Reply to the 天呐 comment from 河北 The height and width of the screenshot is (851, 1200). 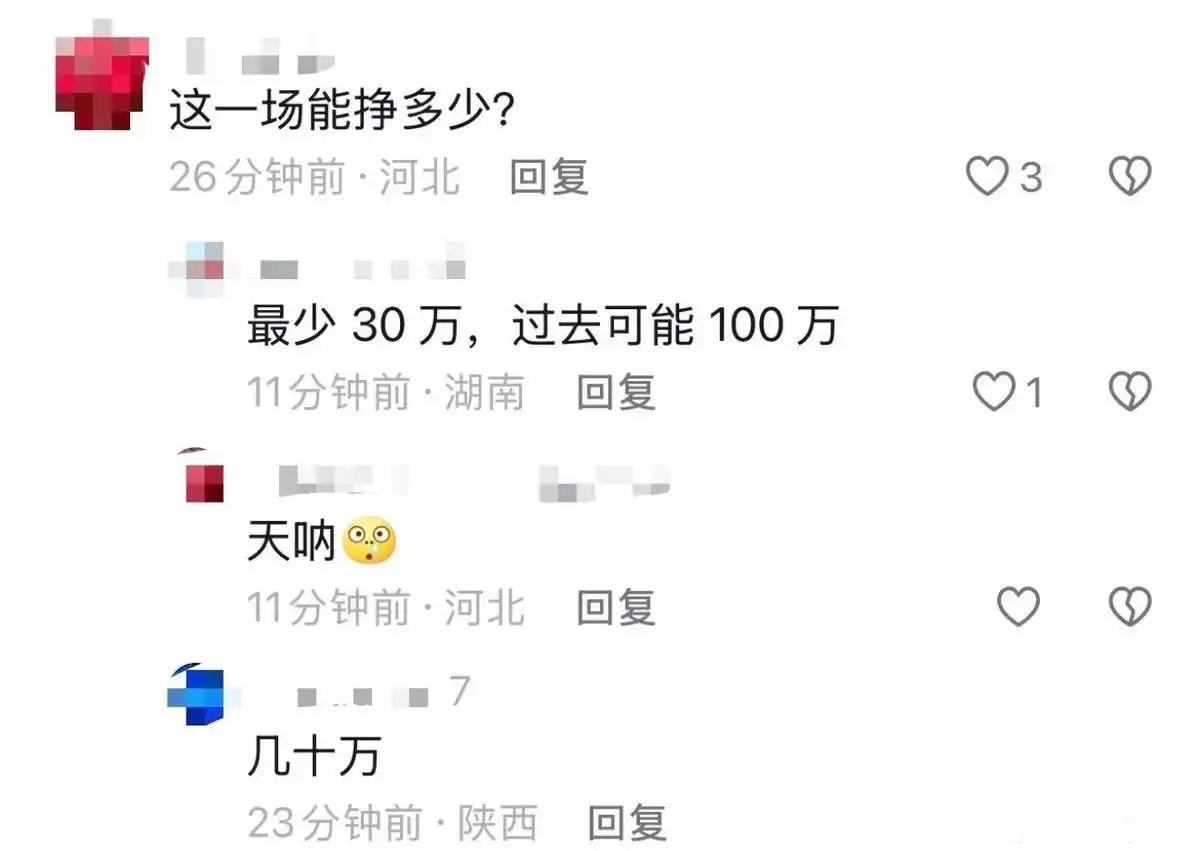616,607
